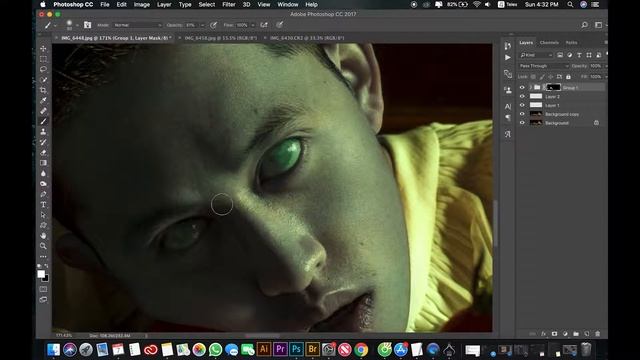Viewport: 640px width, 360px height.
Task: Select the Rectangular Marquee tool
Action: coord(43,59)
